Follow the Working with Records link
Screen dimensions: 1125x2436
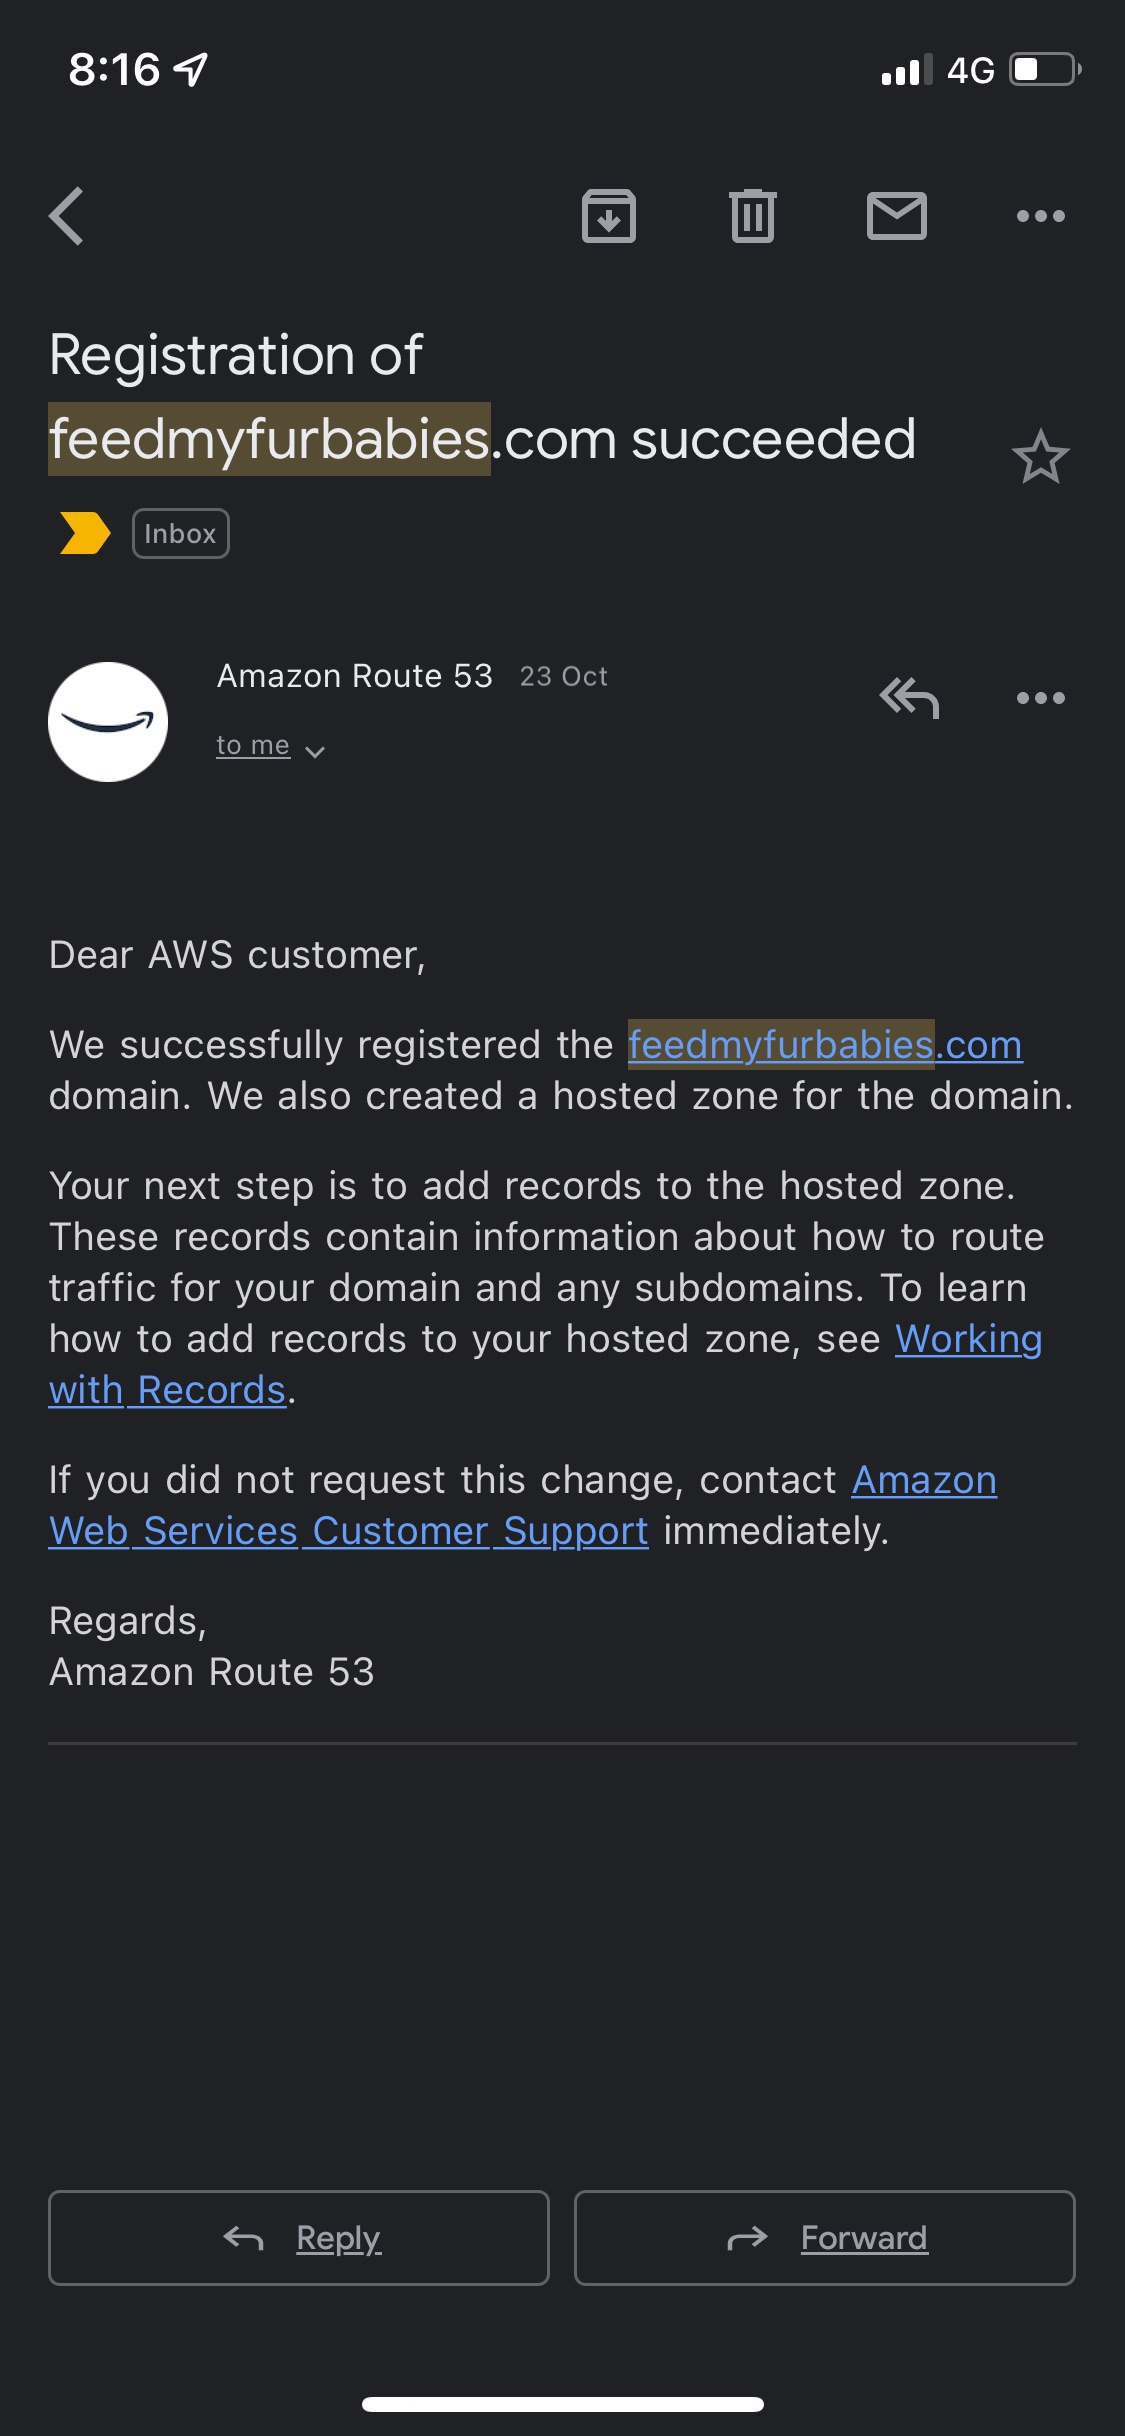pyautogui.click(x=545, y=1364)
